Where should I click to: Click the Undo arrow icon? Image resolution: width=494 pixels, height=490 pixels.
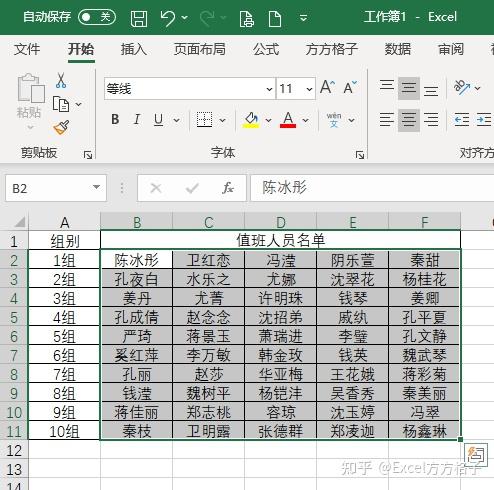[x=168, y=18]
